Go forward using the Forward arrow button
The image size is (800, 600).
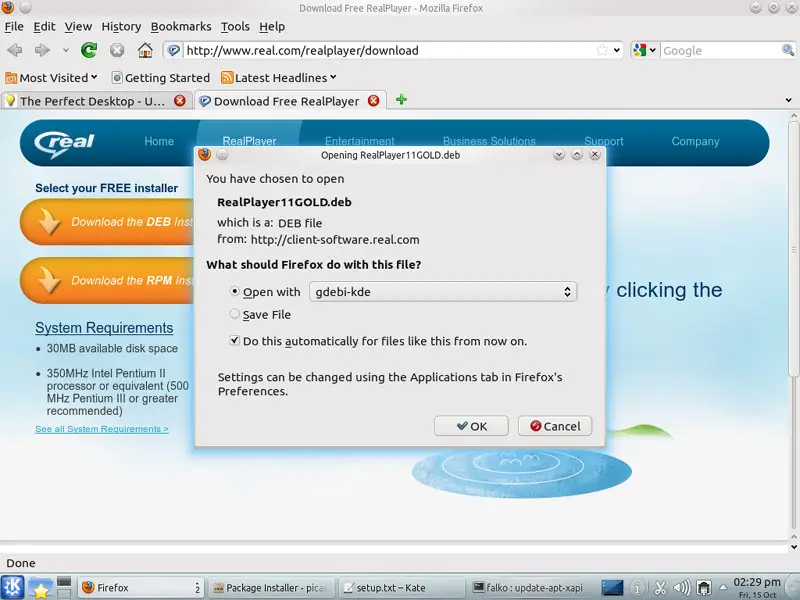coord(42,50)
